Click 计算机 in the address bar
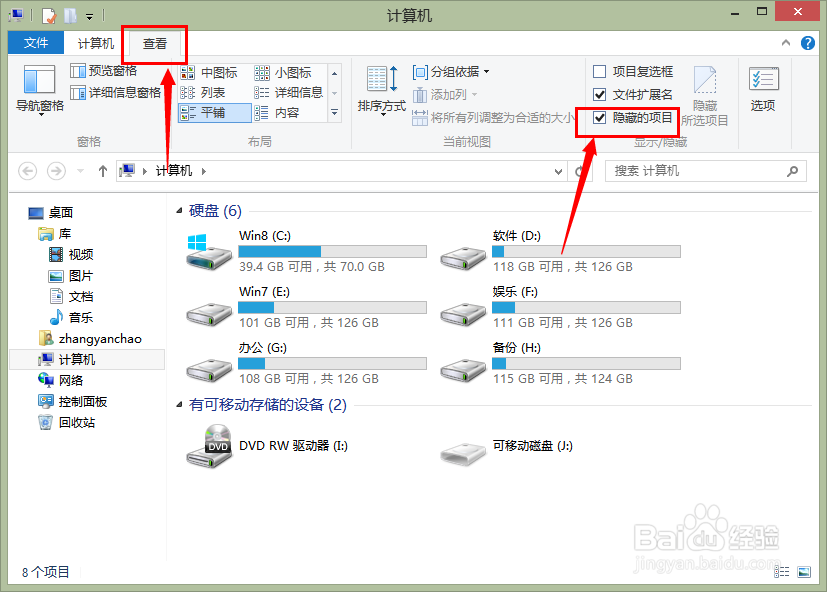Image resolution: width=827 pixels, height=592 pixels. [174, 171]
